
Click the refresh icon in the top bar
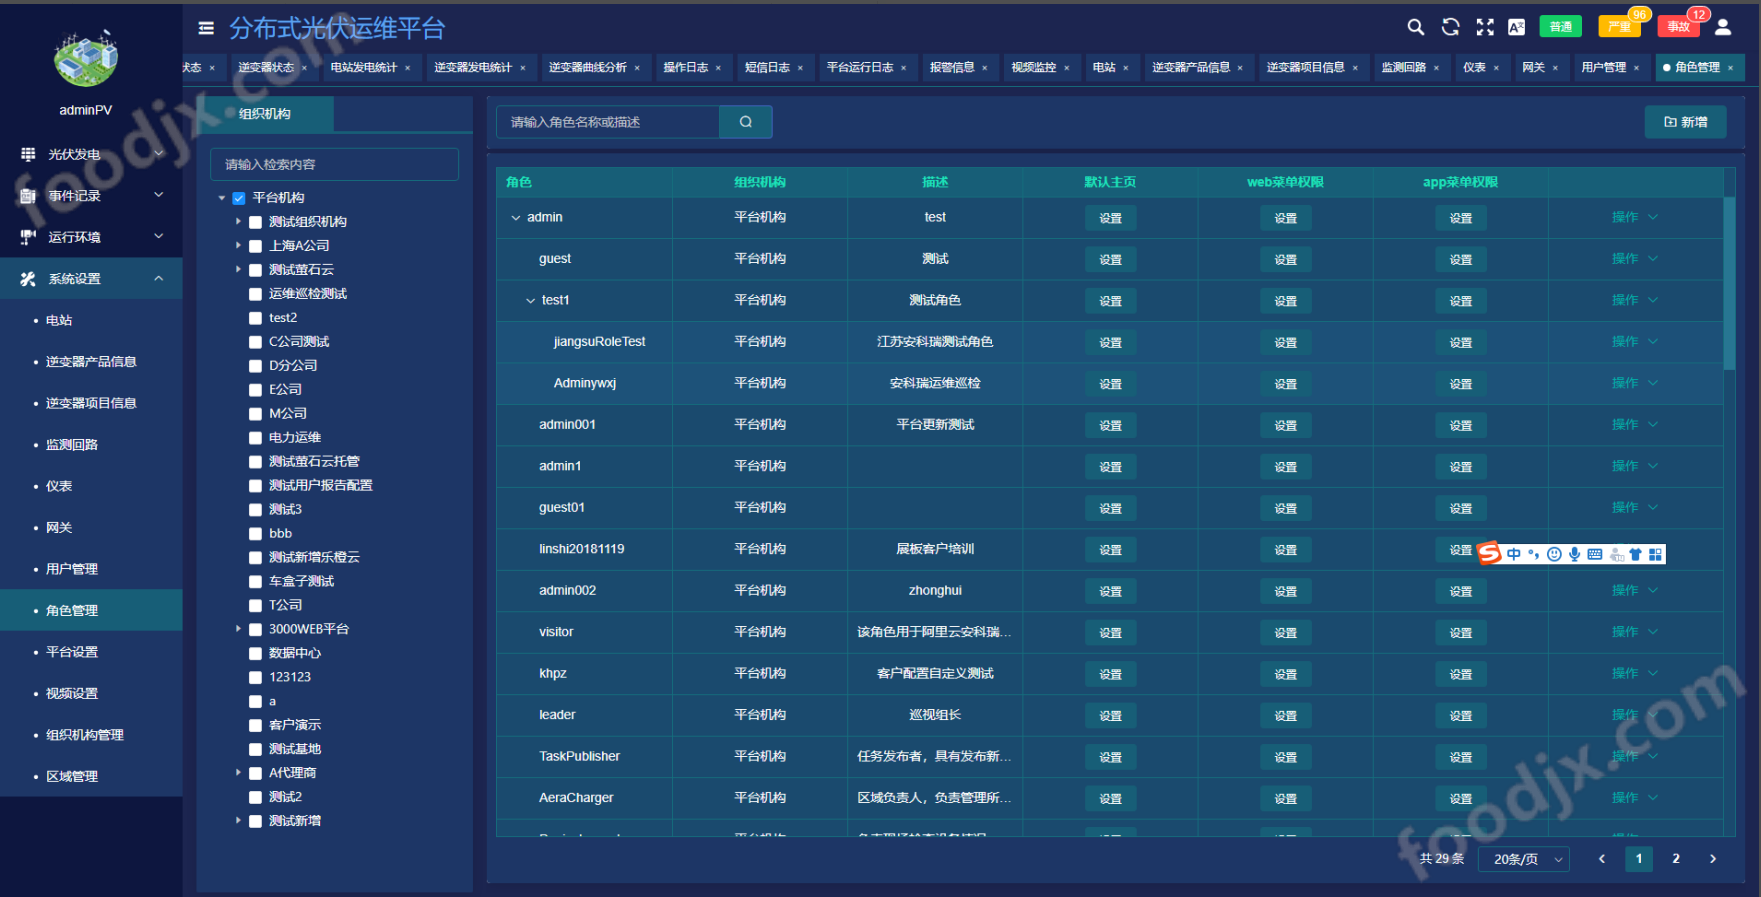click(1450, 27)
